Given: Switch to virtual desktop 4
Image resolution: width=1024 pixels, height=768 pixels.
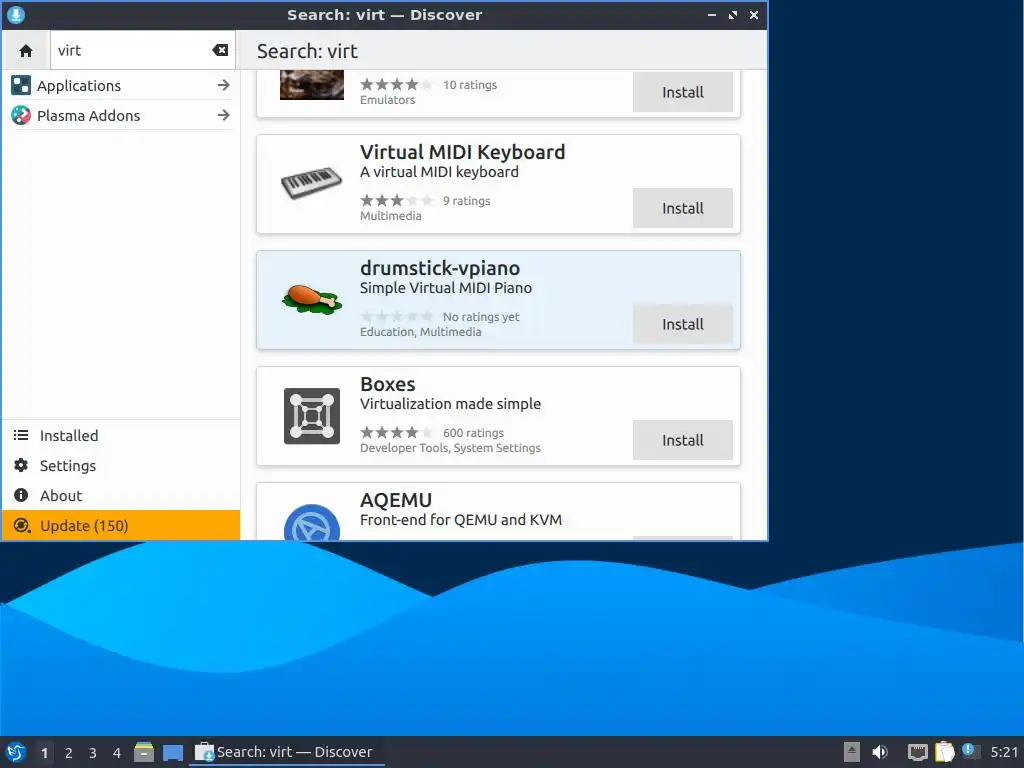Looking at the screenshot, I should click(117, 753).
